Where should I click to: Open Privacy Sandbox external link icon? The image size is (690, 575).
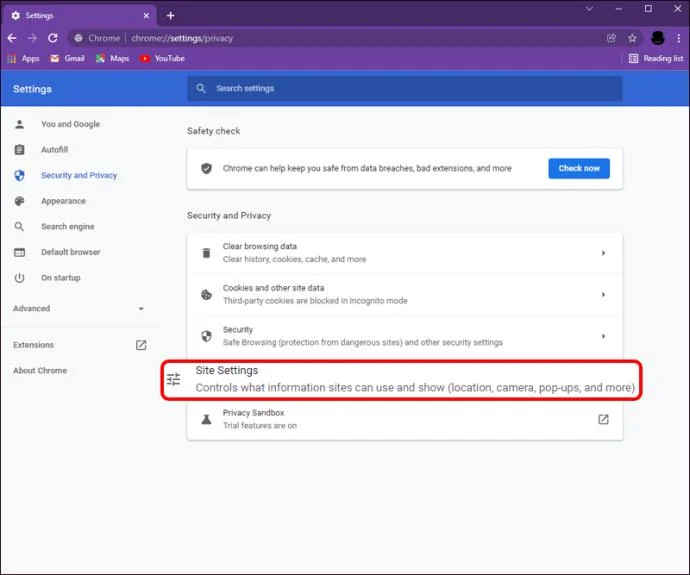(603, 419)
